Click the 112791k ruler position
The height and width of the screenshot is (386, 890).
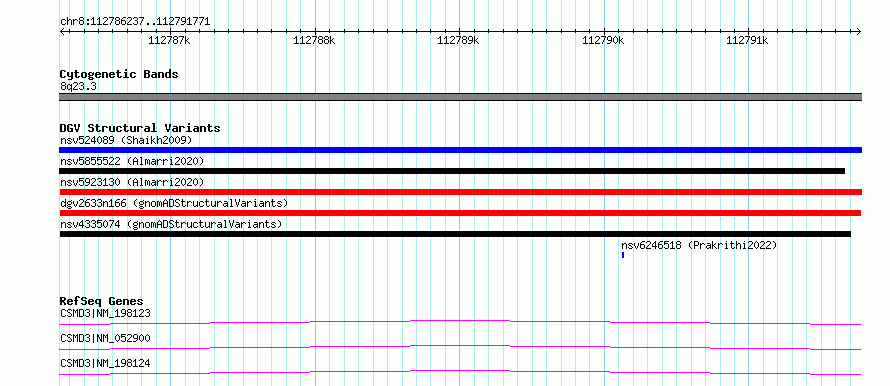coord(748,40)
